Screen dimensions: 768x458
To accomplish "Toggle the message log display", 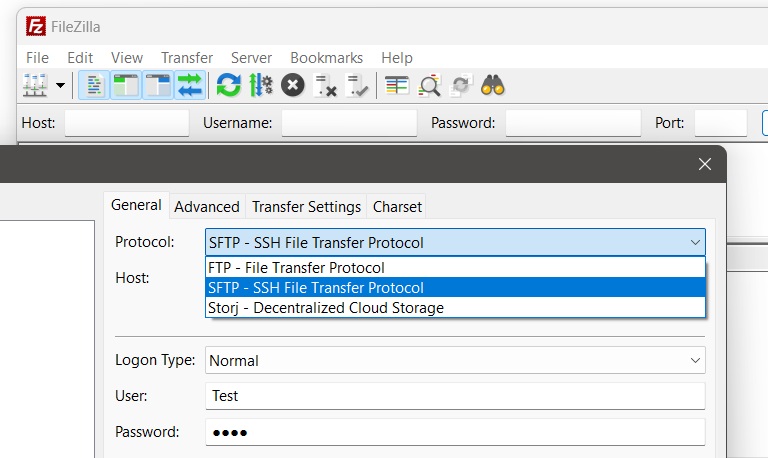I will [93, 86].
